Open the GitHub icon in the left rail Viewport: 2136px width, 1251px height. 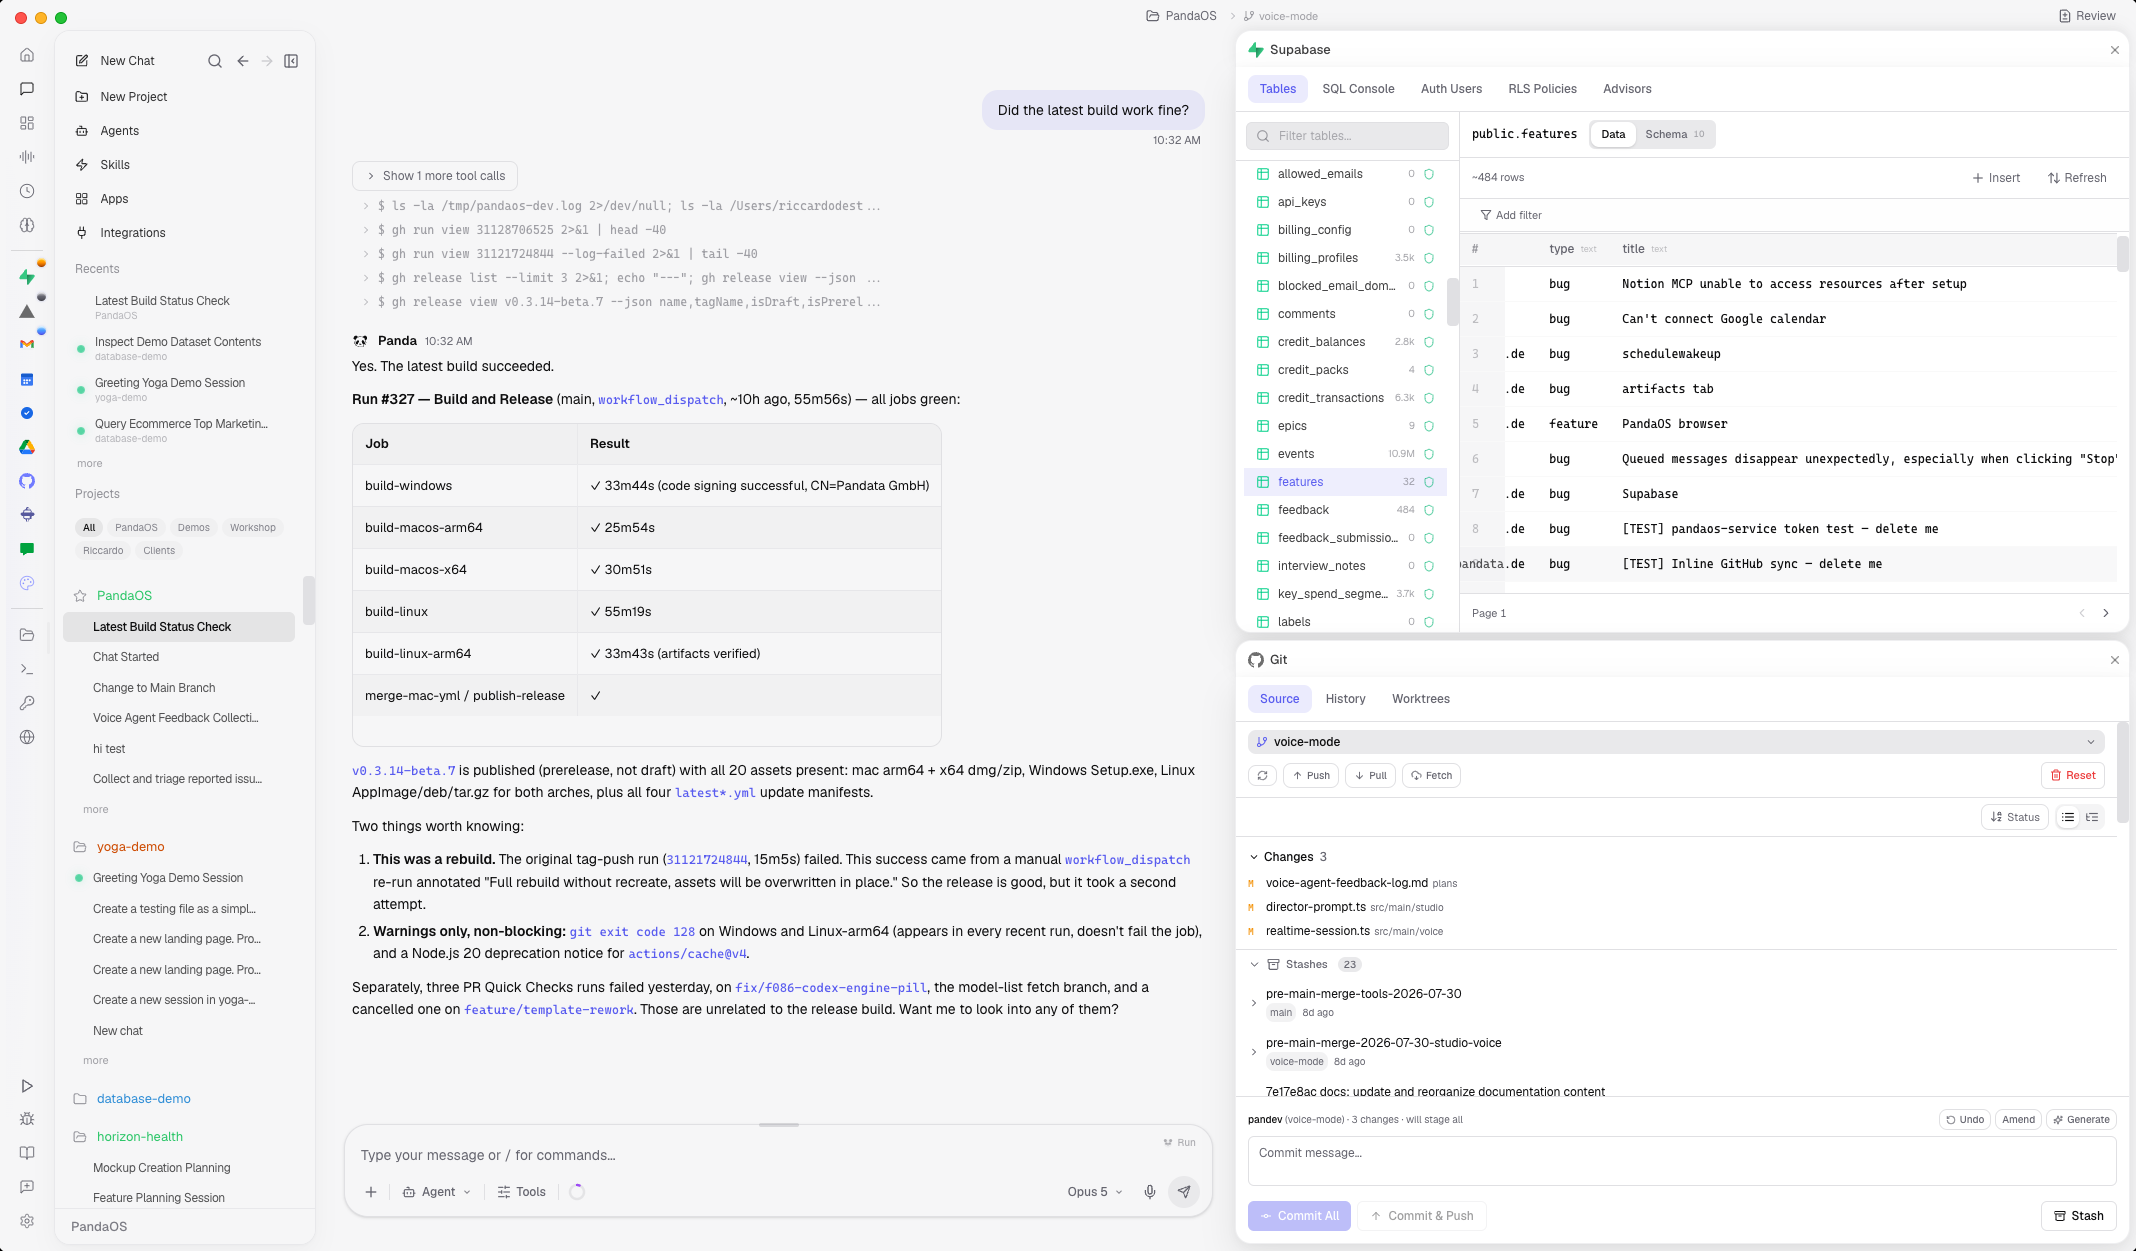point(27,481)
